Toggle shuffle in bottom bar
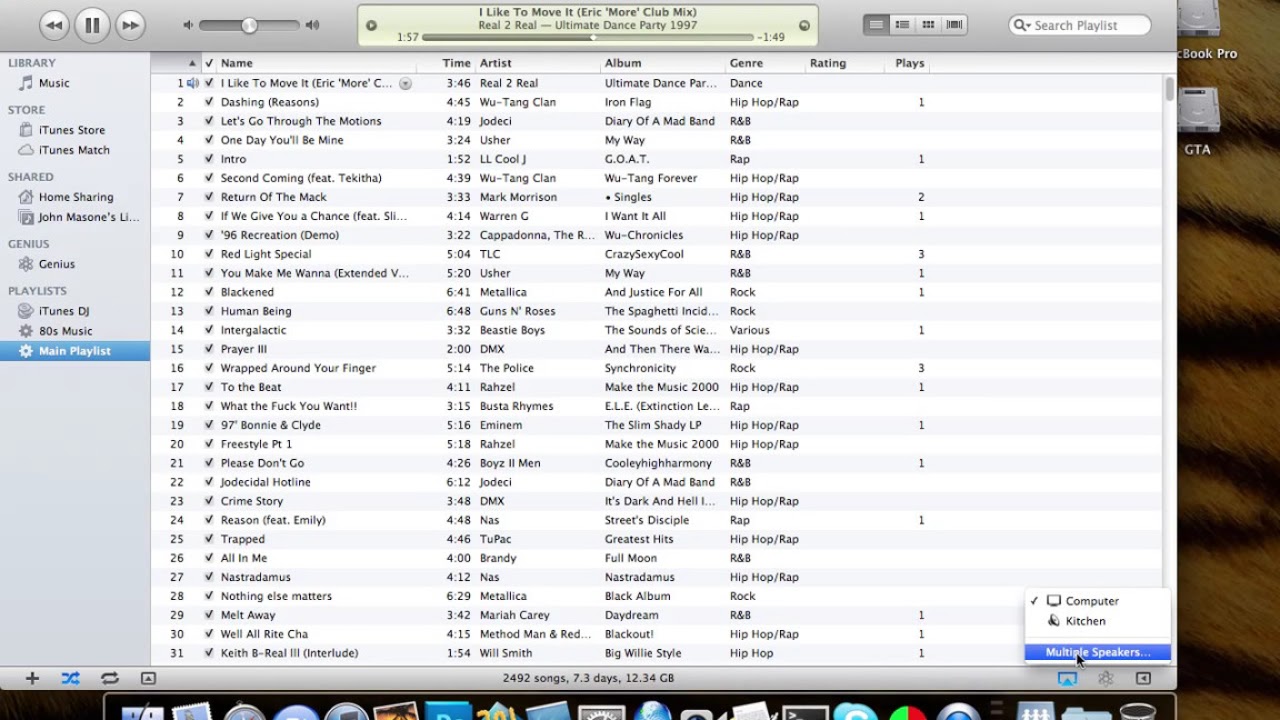Viewport: 1280px width, 720px height. [x=70, y=678]
